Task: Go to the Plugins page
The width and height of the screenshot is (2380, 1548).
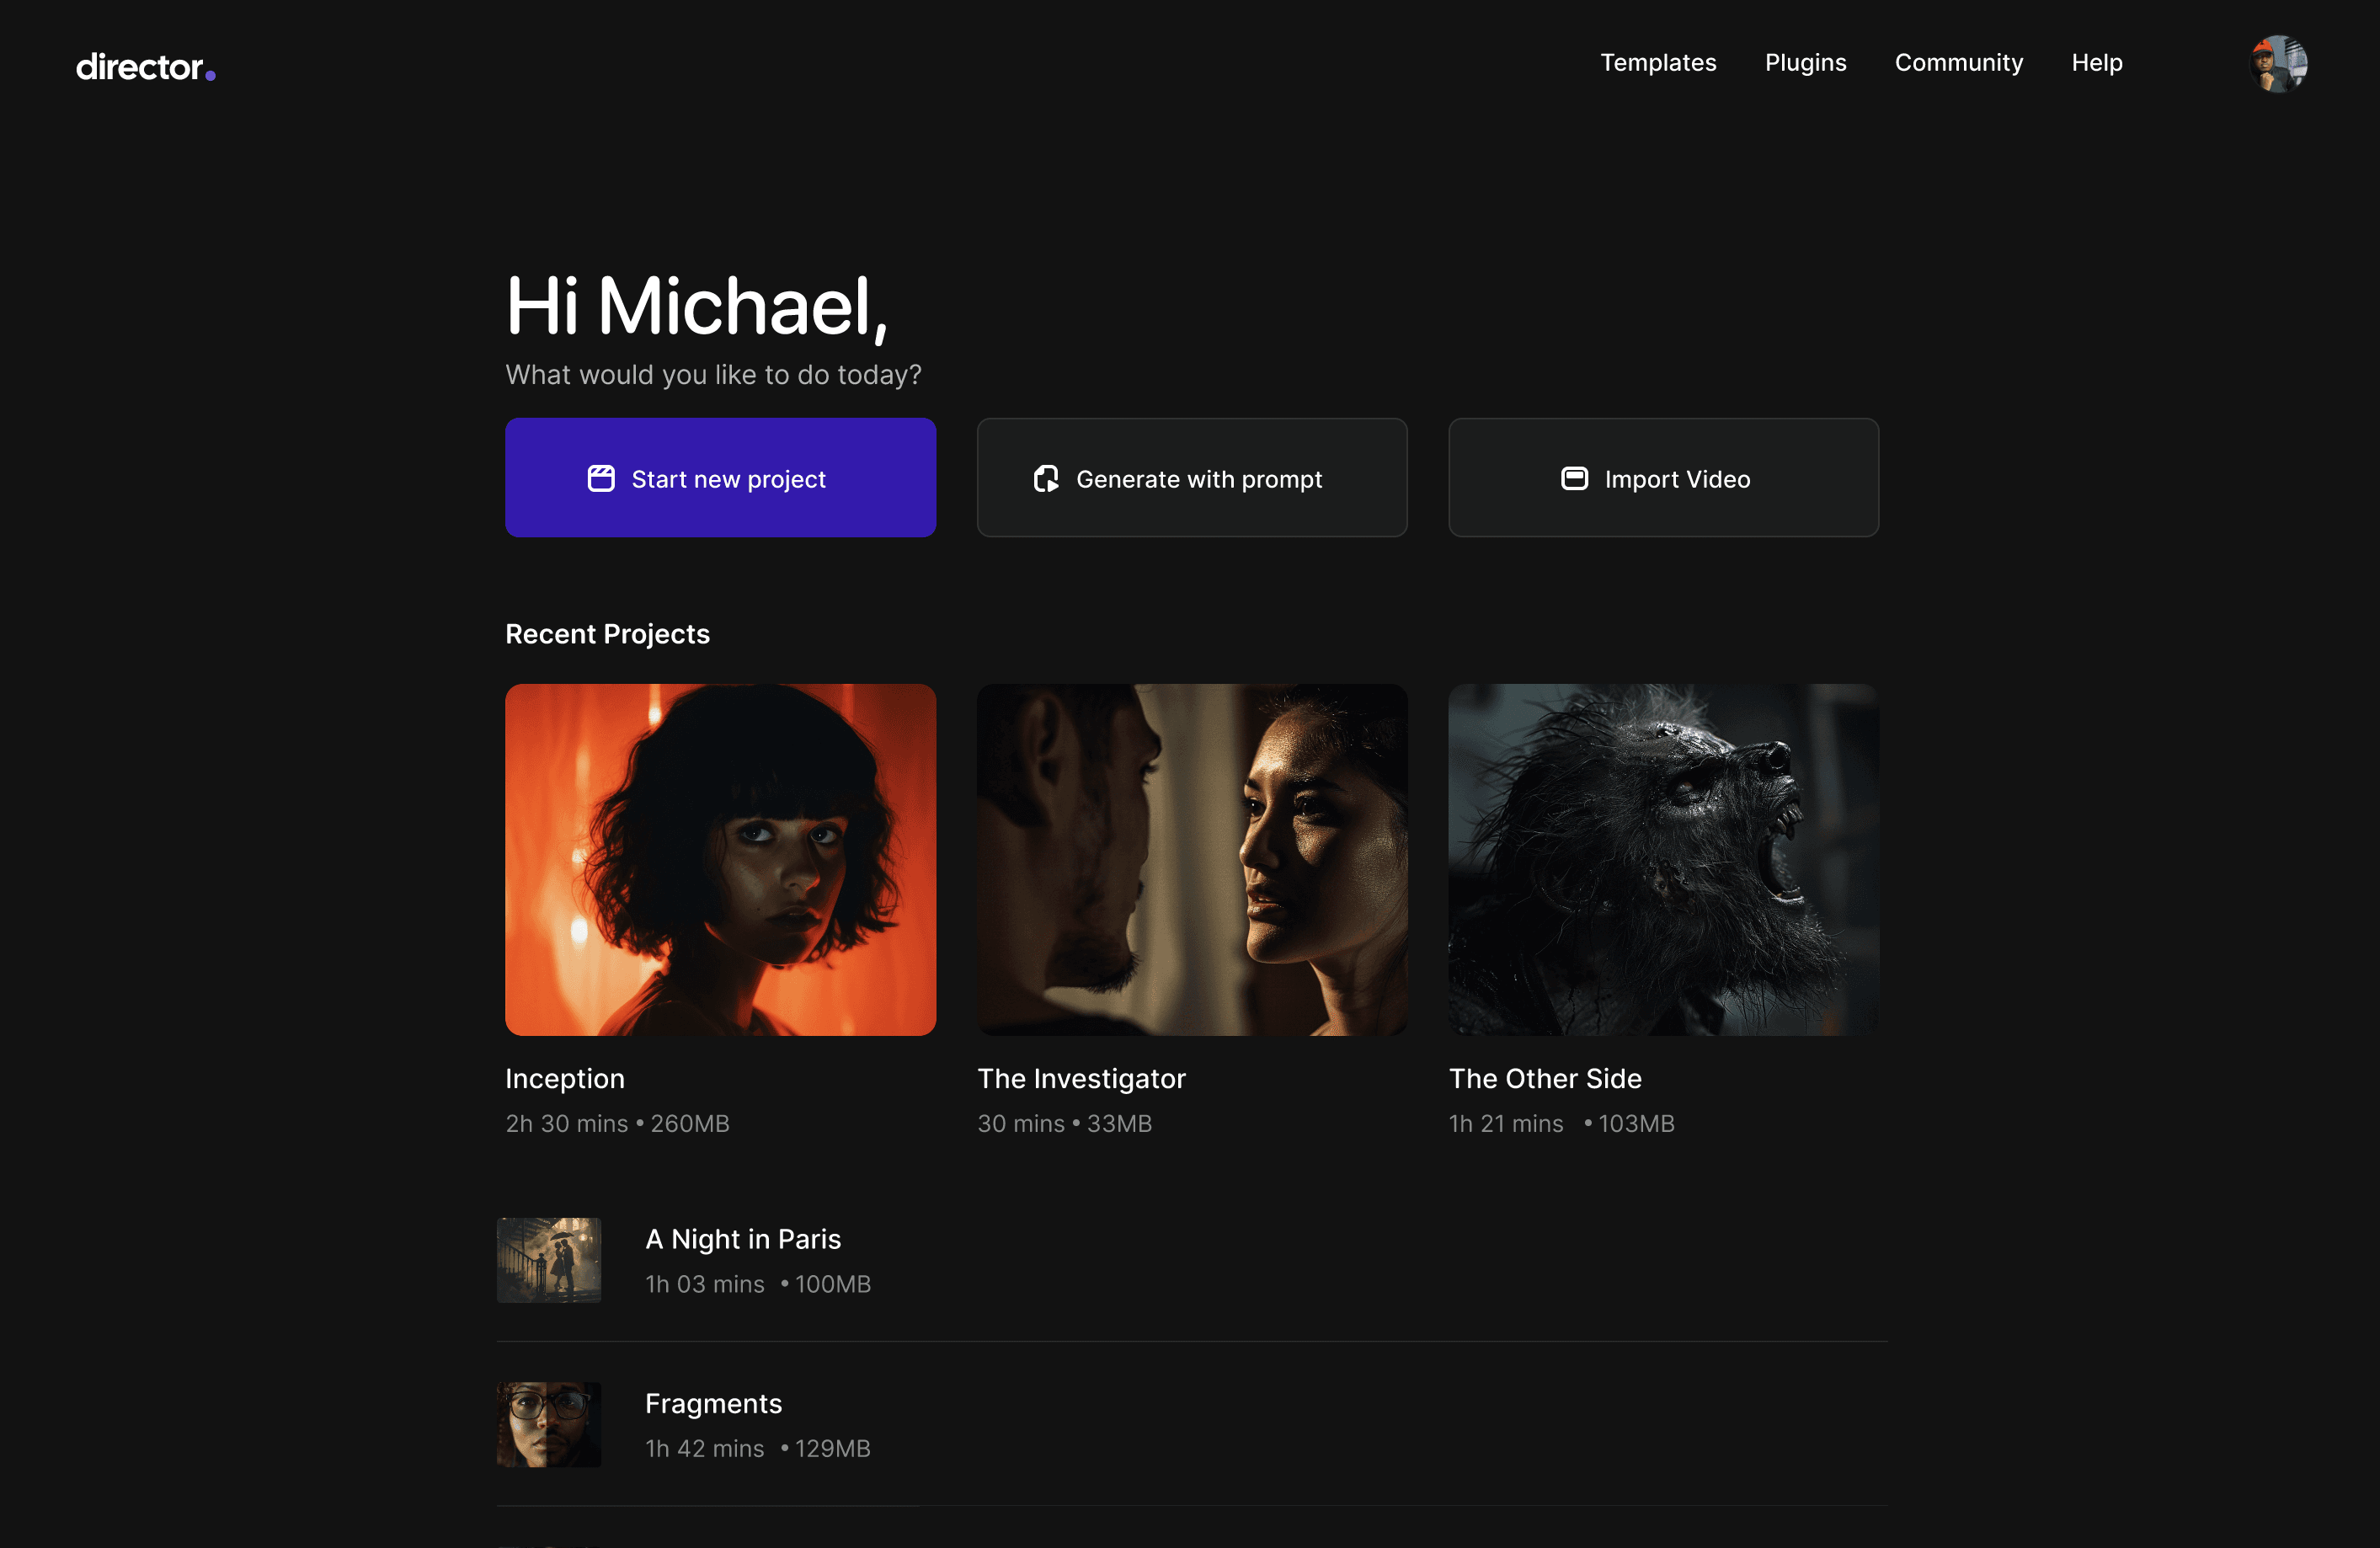Action: point(1804,62)
